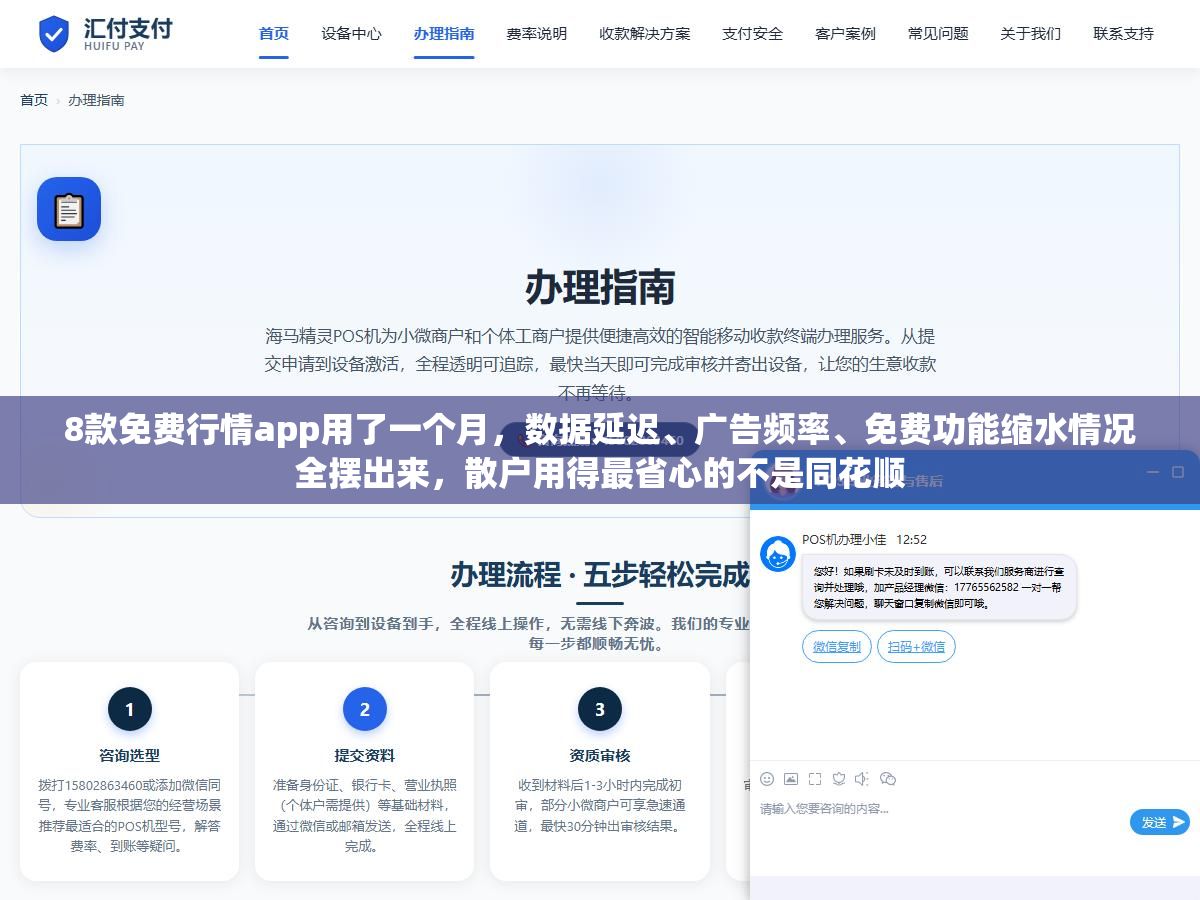Click the 拨打15802863460 description in step 1
Image resolution: width=1200 pixels, height=900 pixels.
click(x=129, y=816)
